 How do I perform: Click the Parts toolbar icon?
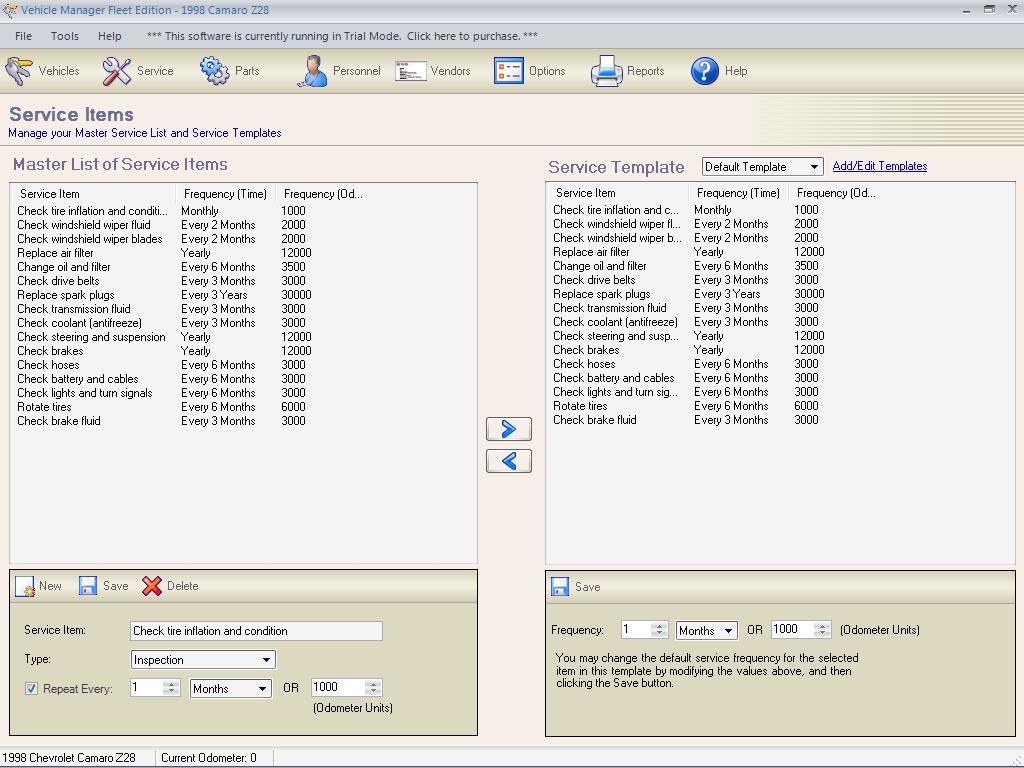(232, 70)
